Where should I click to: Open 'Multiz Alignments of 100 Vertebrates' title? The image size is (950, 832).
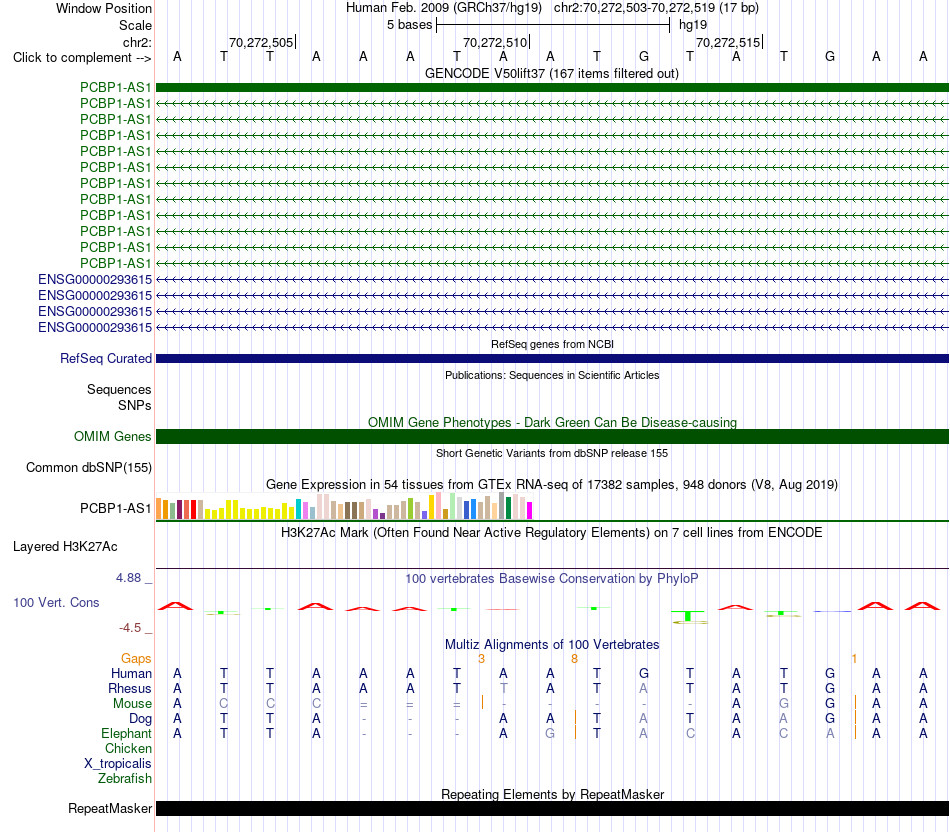pyautogui.click(x=552, y=644)
